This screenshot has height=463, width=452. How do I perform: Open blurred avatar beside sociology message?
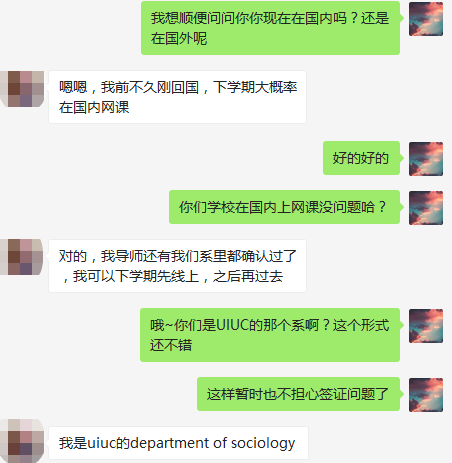[22, 441]
